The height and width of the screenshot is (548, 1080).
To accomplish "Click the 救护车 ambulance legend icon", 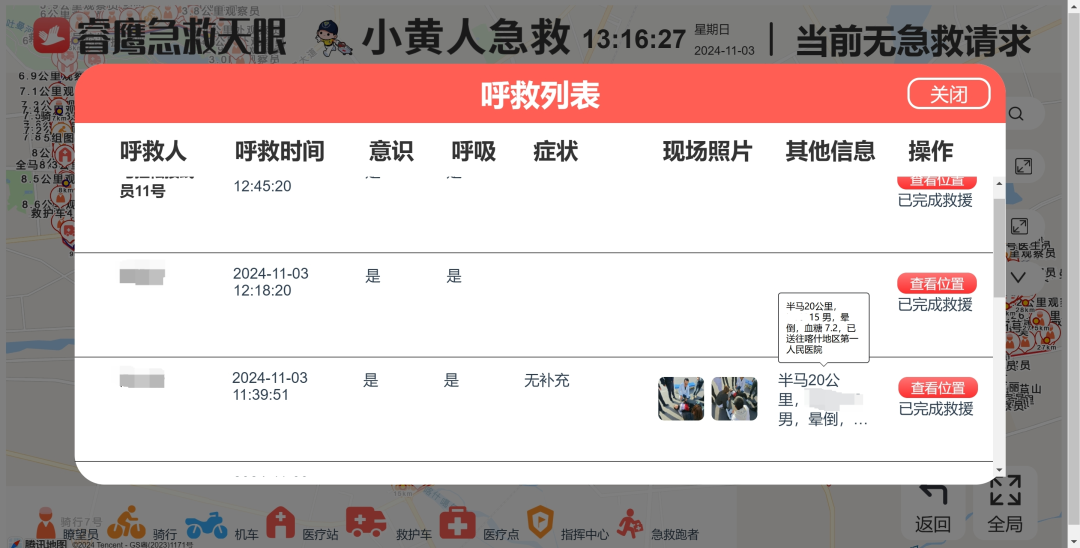I will (366, 523).
